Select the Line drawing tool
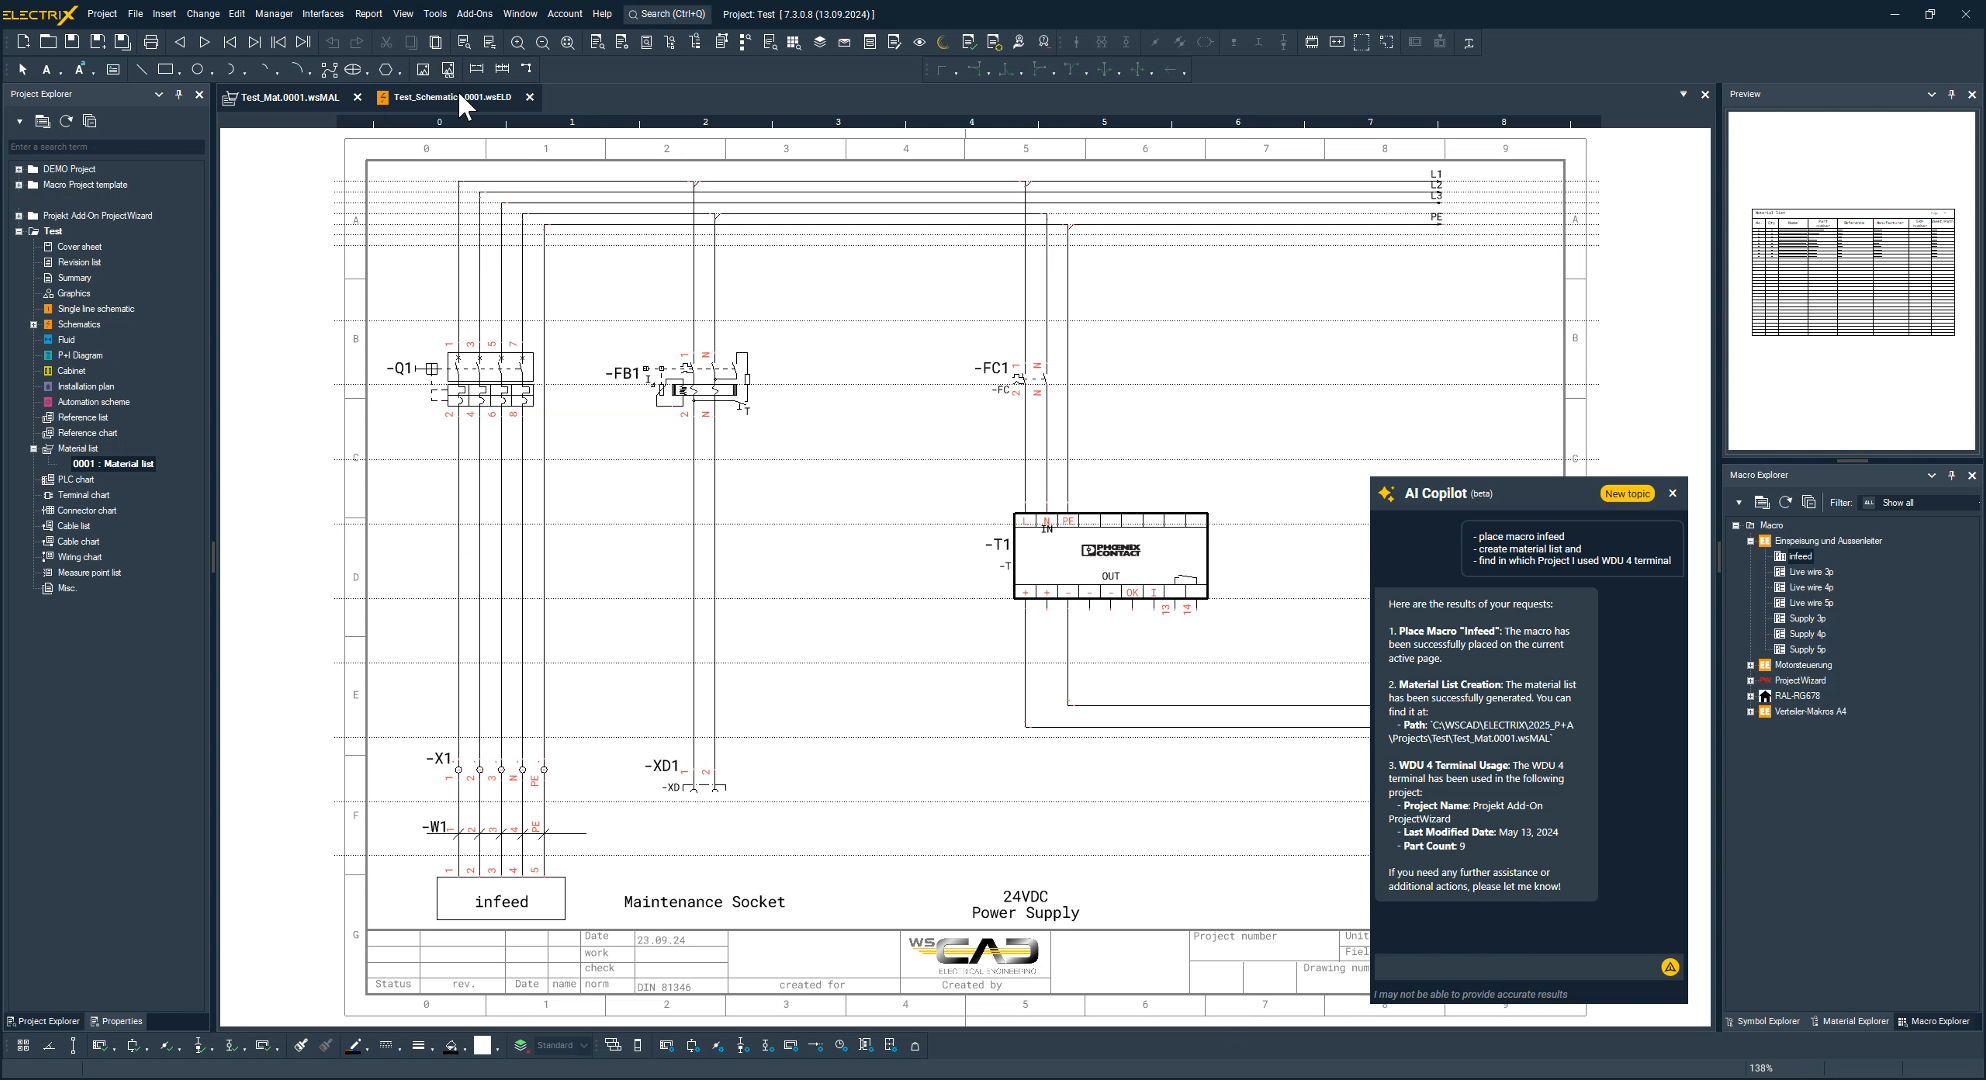This screenshot has width=1986, height=1080. [x=141, y=69]
